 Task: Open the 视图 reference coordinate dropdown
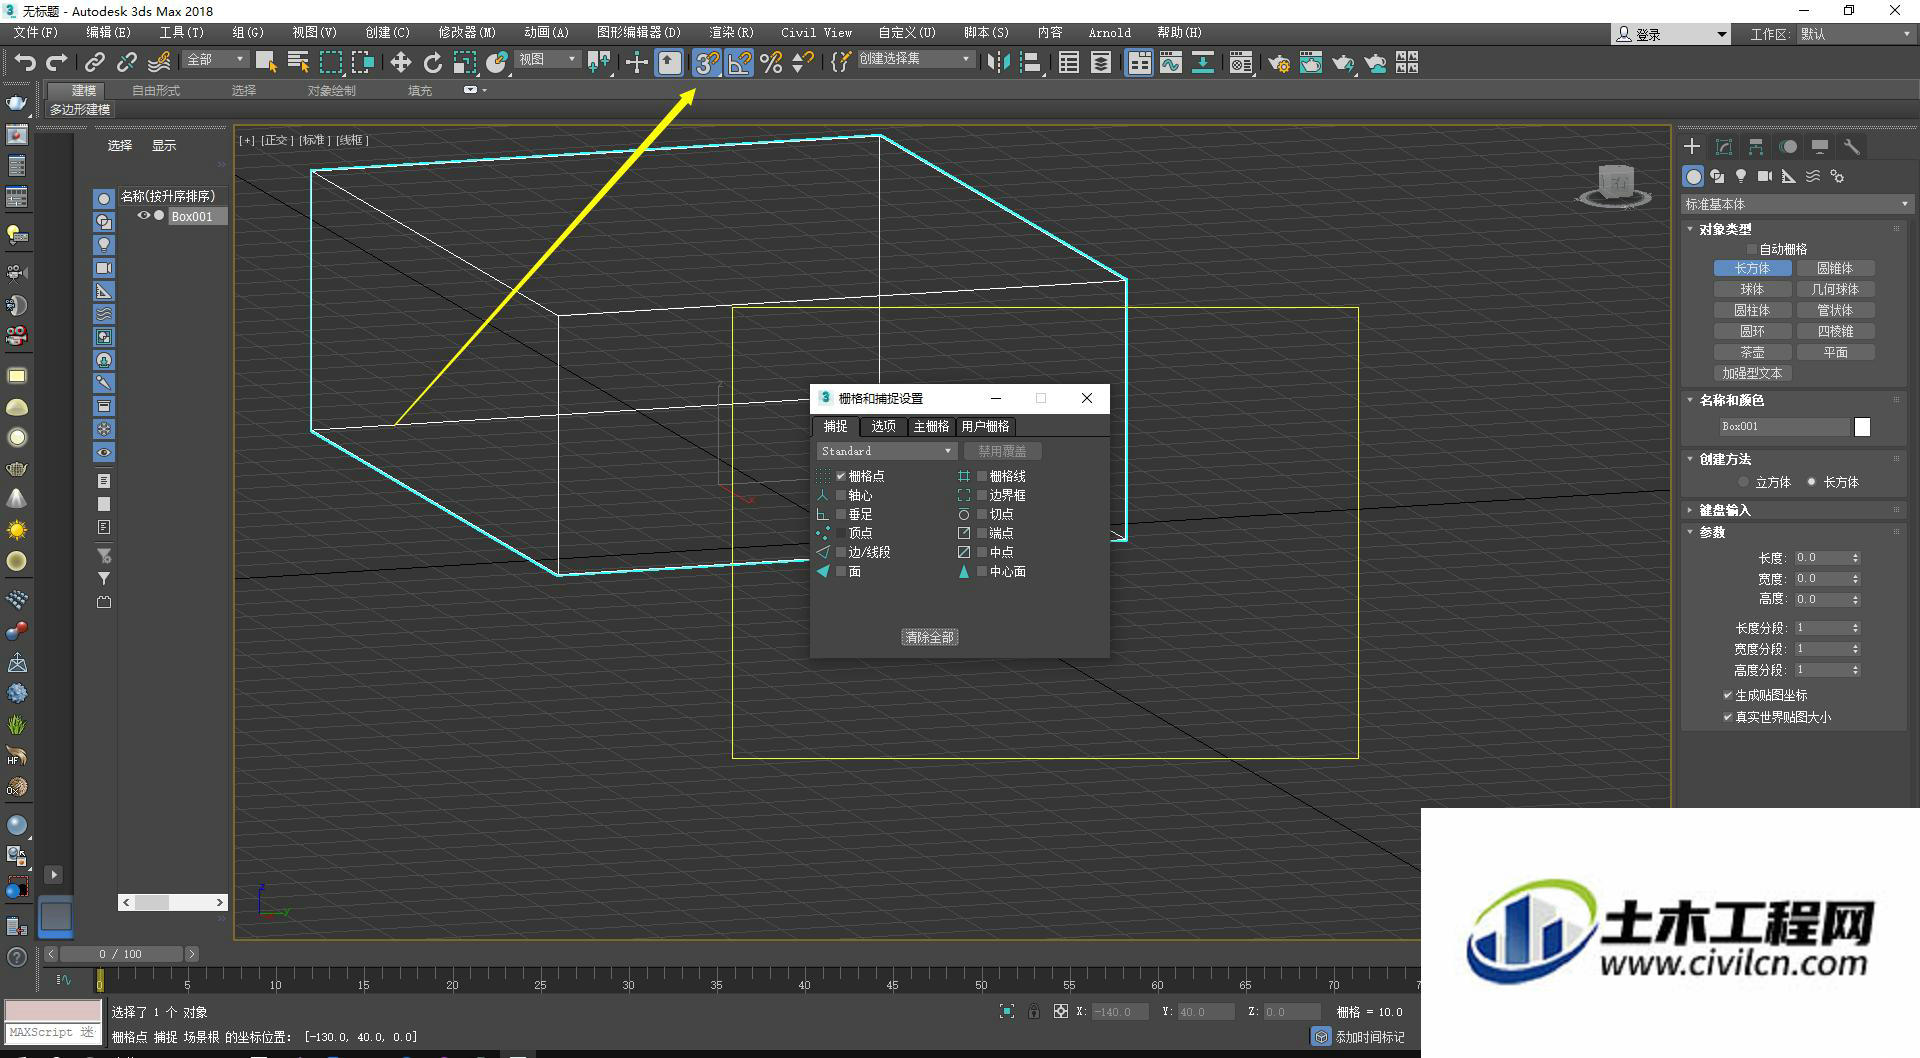(x=548, y=60)
